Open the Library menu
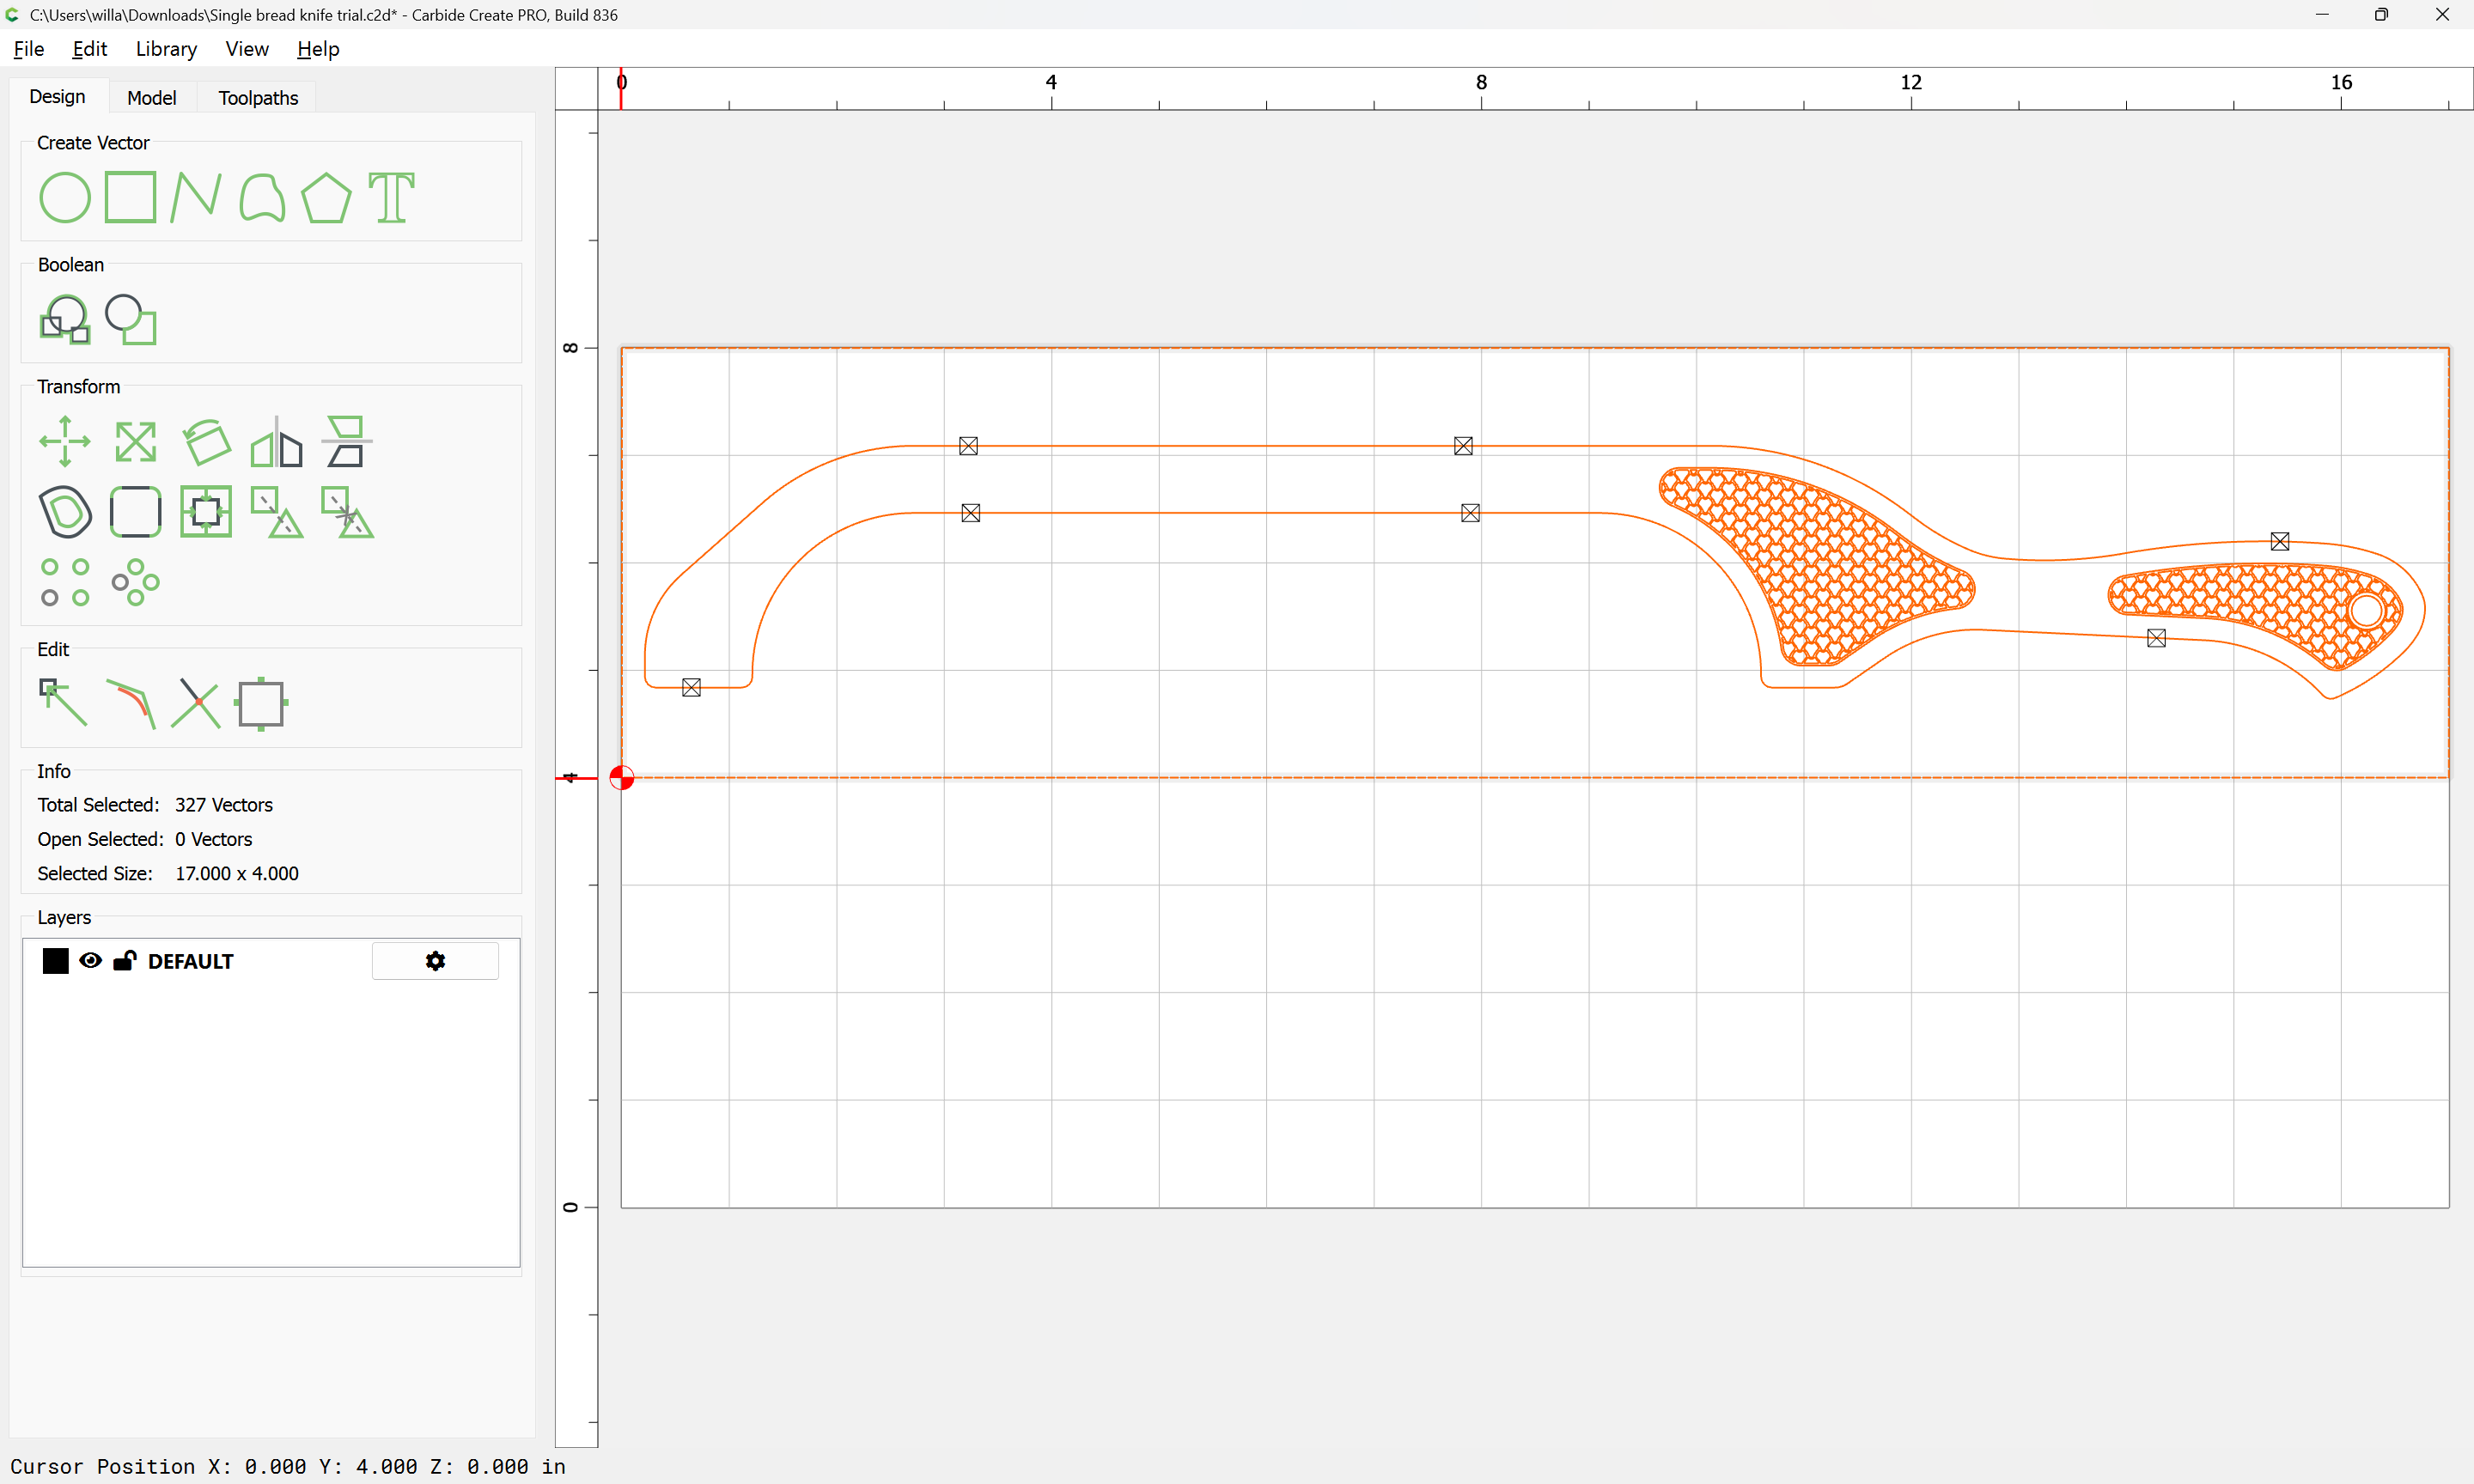Screen dimensions: 2474x1484 pyautogui.click(x=166, y=49)
